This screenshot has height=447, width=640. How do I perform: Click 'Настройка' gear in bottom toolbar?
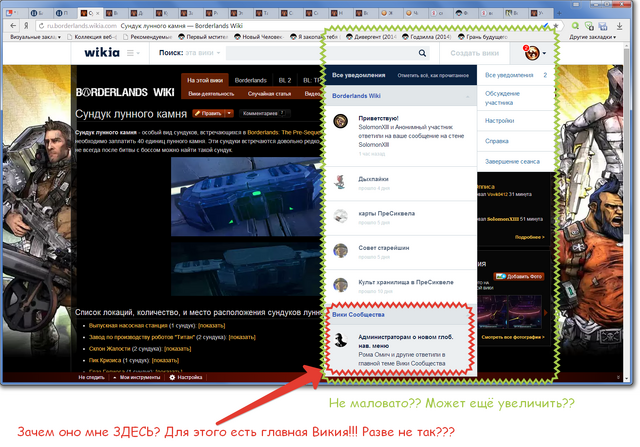tap(186, 378)
